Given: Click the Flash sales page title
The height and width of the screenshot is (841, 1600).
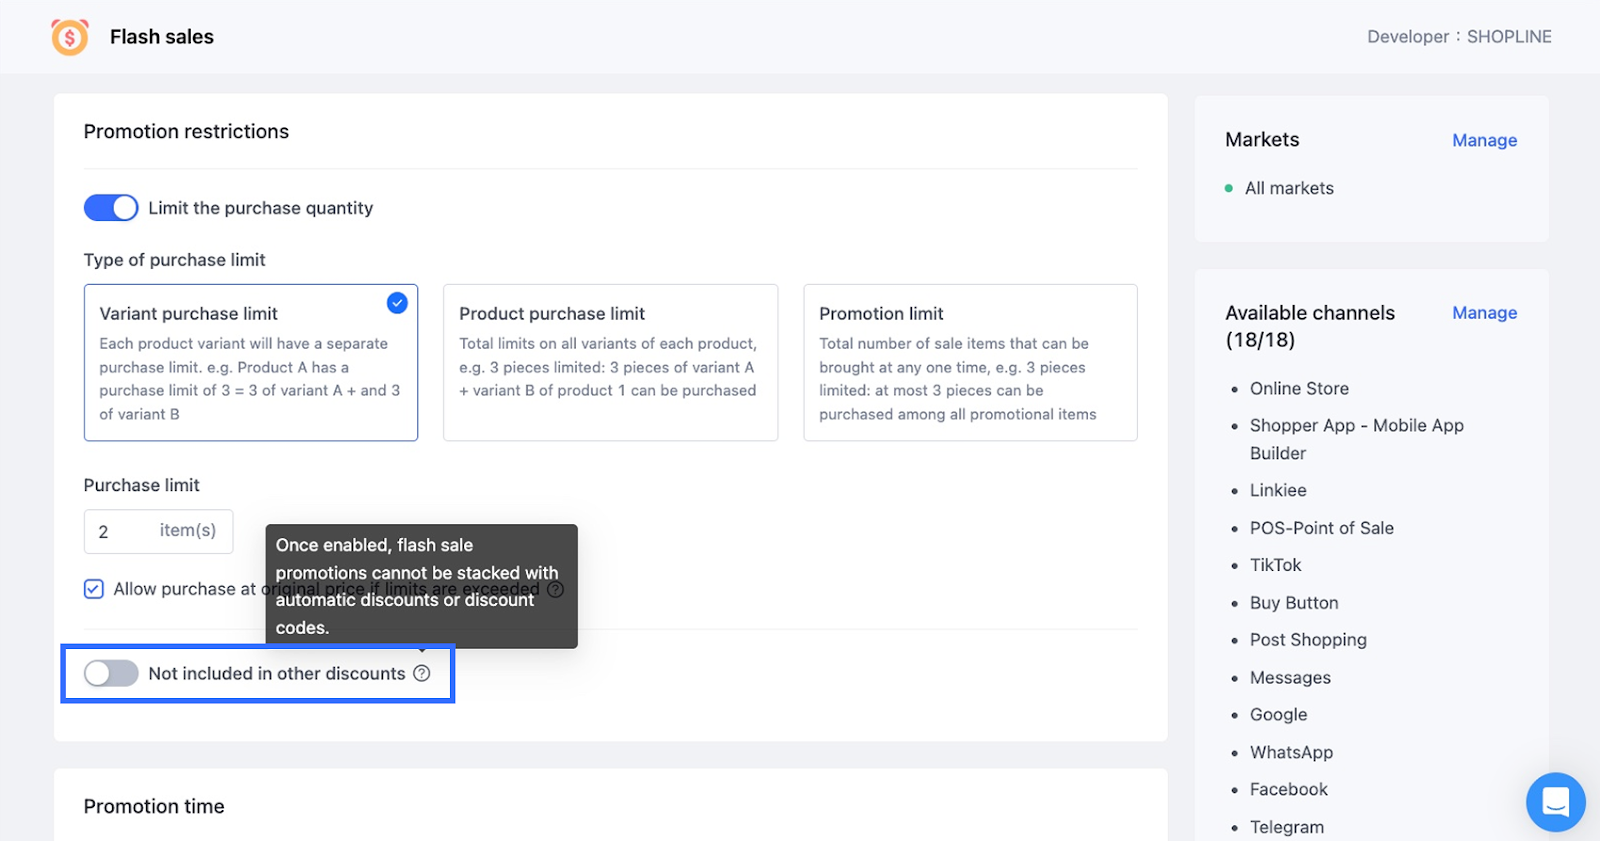Looking at the screenshot, I should pyautogui.click(x=162, y=37).
